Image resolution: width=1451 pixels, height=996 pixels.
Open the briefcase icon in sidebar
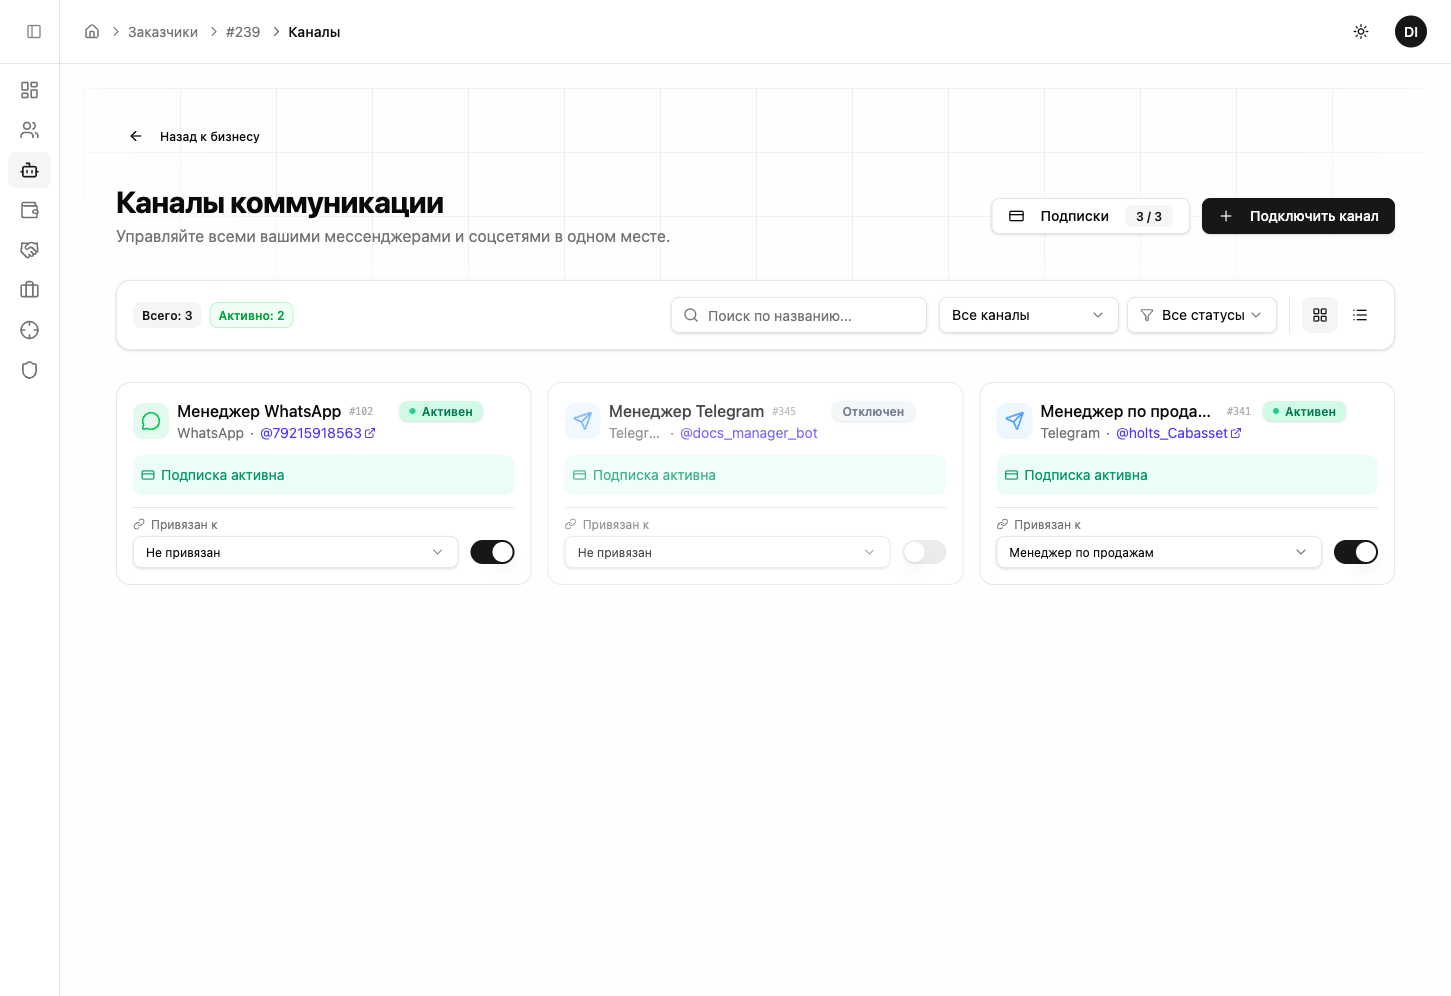pos(30,290)
